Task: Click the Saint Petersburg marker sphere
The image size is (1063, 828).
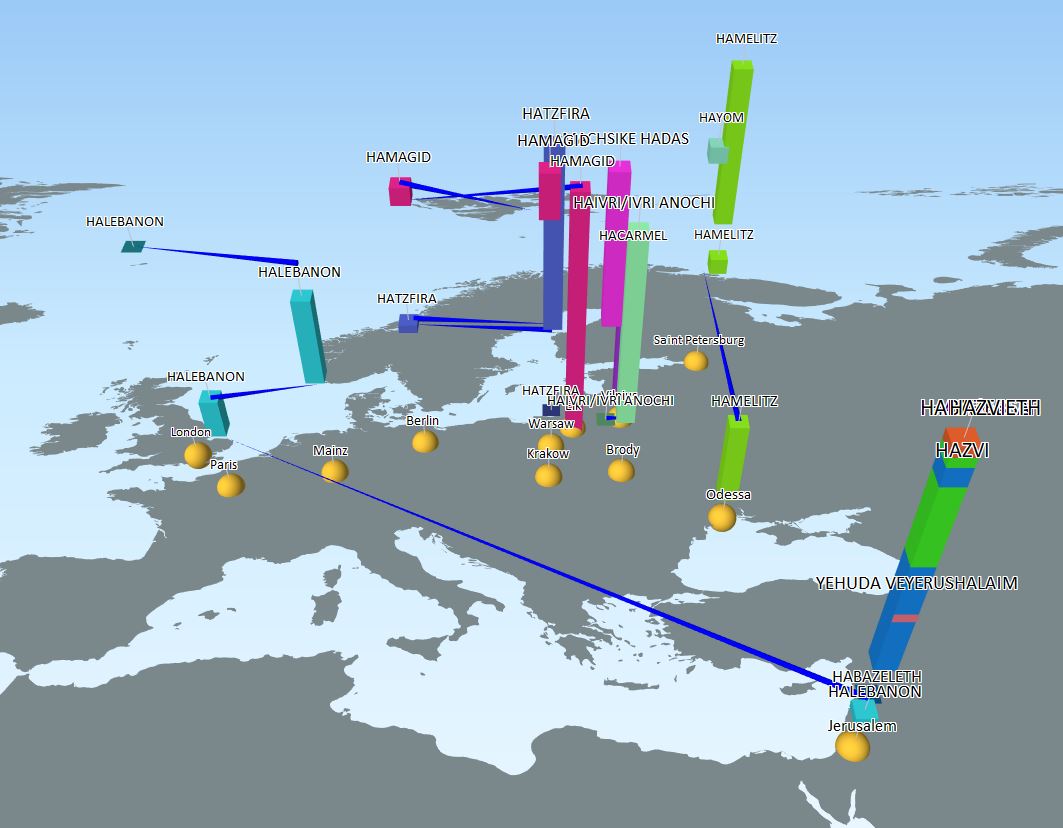Action: pyautogui.click(x=696, y=360)
